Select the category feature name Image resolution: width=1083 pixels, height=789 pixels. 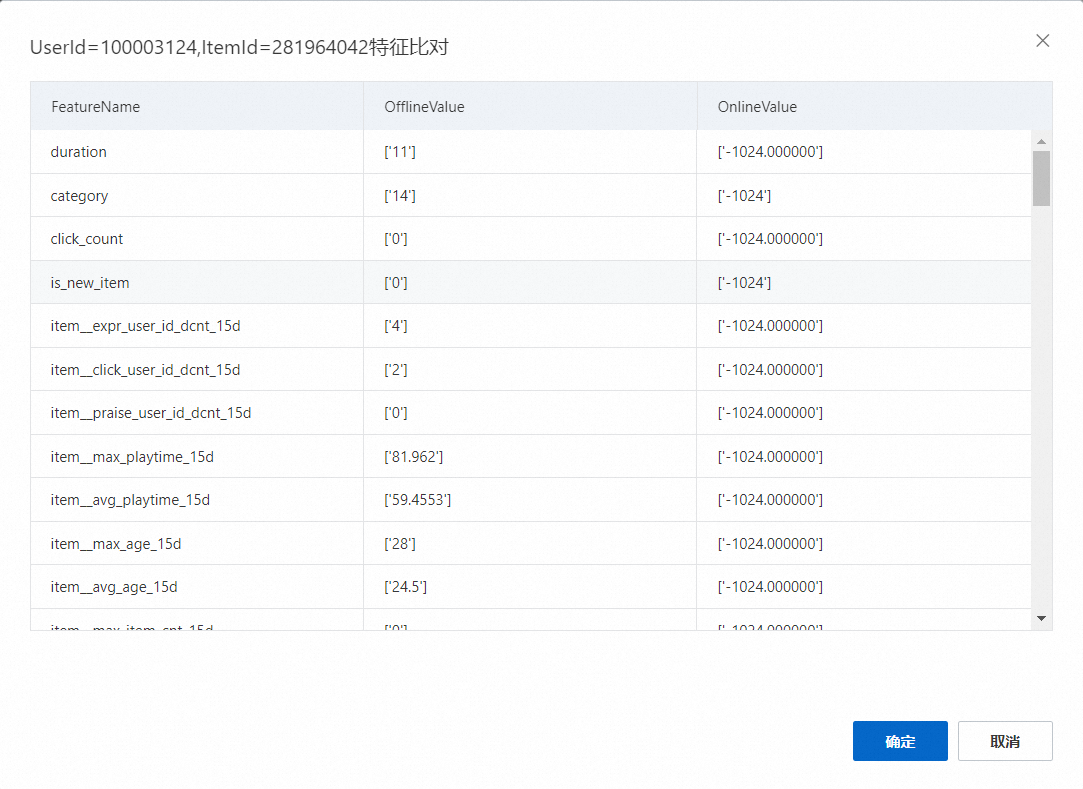[79, 196]
